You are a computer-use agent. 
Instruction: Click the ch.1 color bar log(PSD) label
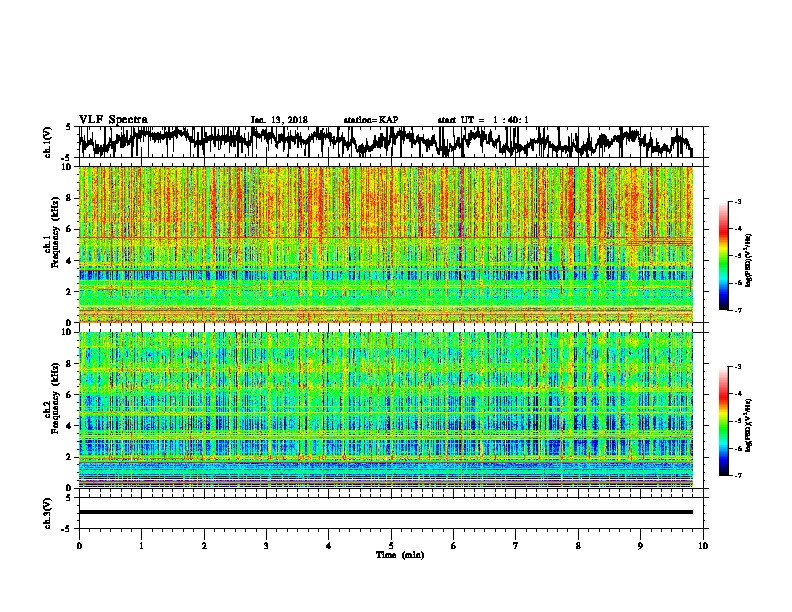748,261
